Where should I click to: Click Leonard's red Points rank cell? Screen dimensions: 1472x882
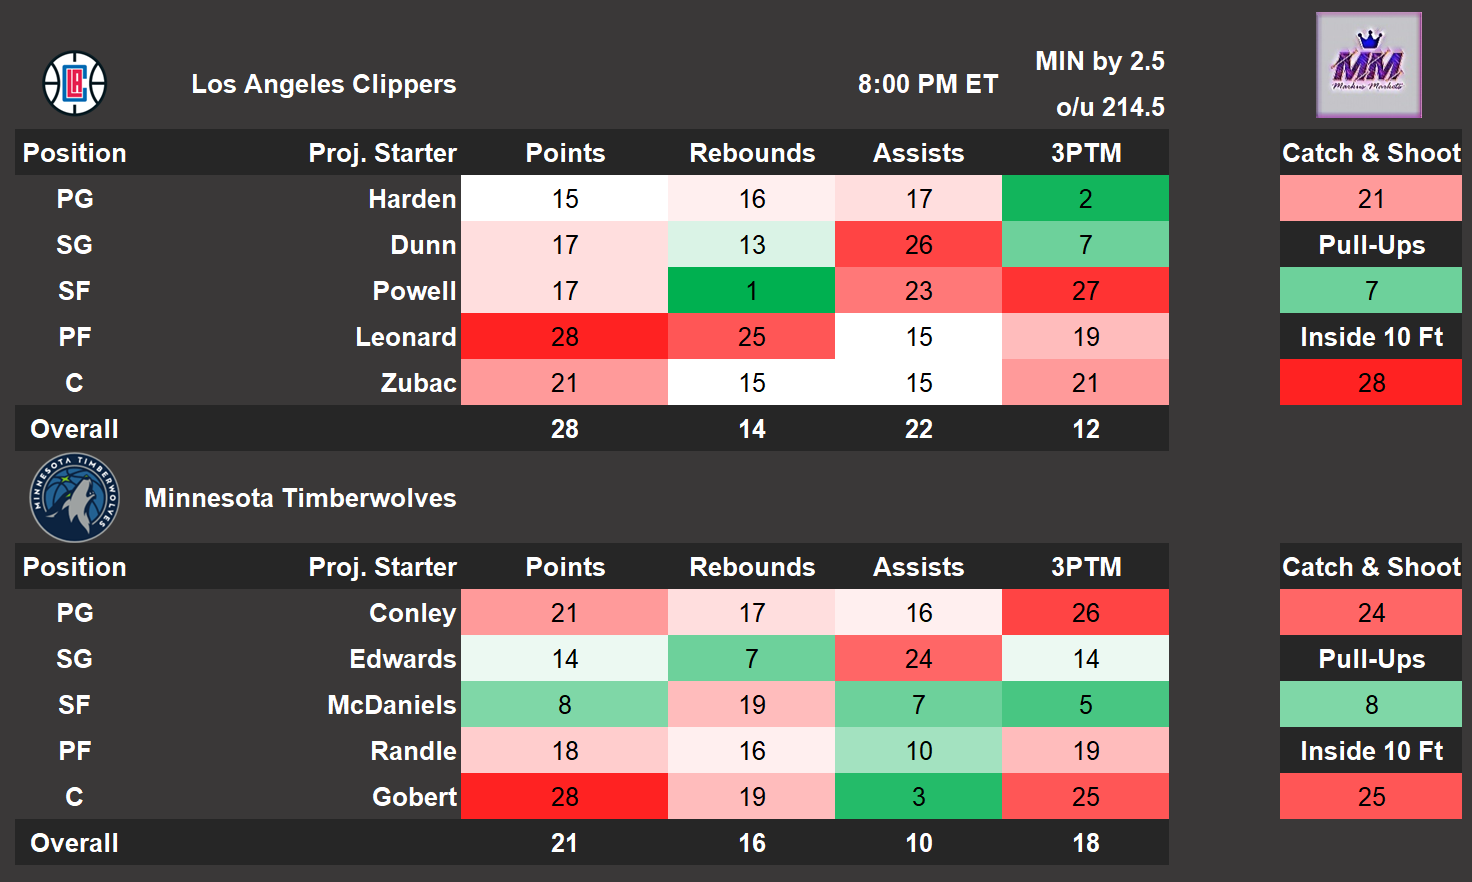564,337
